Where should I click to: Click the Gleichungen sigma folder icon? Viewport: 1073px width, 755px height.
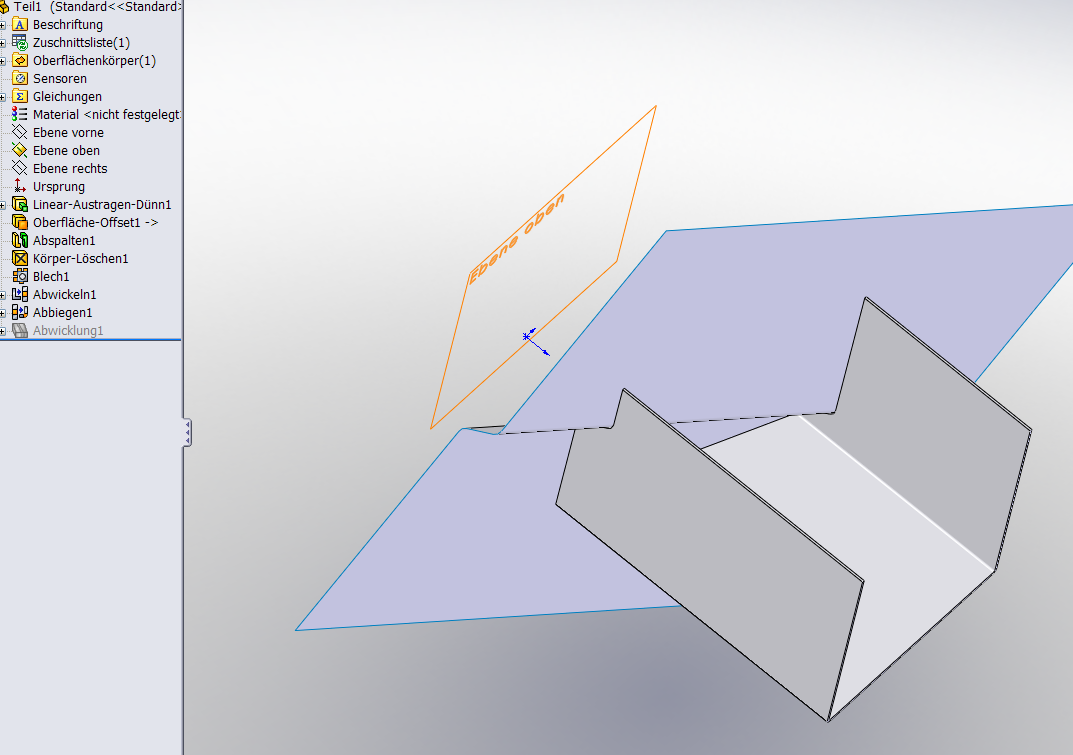click(x=20, y=97)
